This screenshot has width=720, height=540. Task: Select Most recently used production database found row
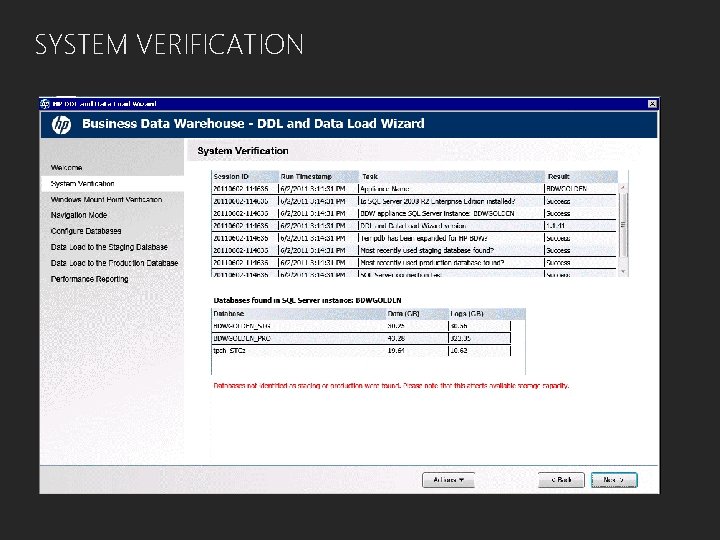(414, 263)
